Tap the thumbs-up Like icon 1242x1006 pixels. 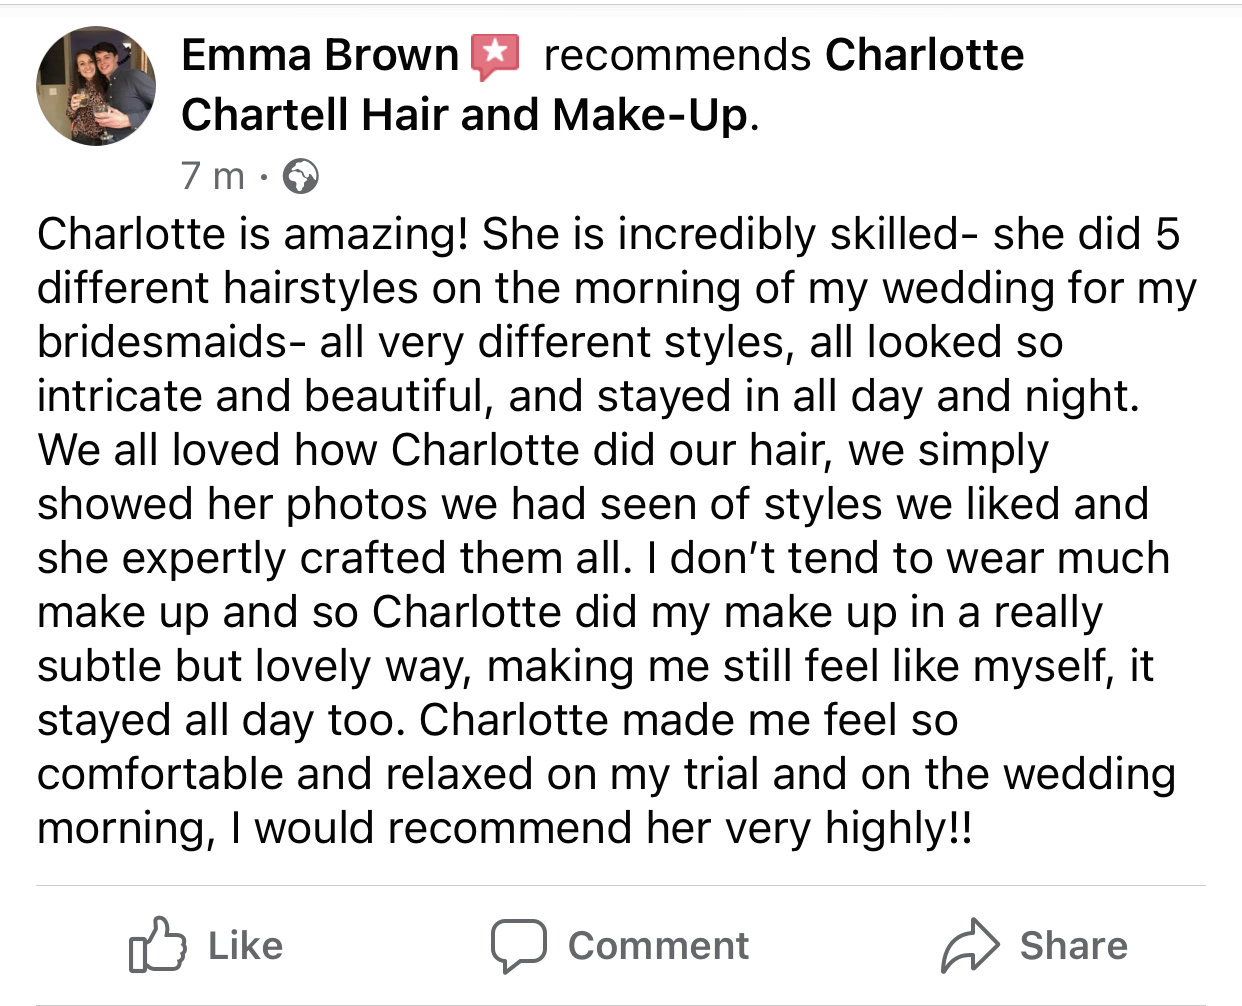click(157, 945)
